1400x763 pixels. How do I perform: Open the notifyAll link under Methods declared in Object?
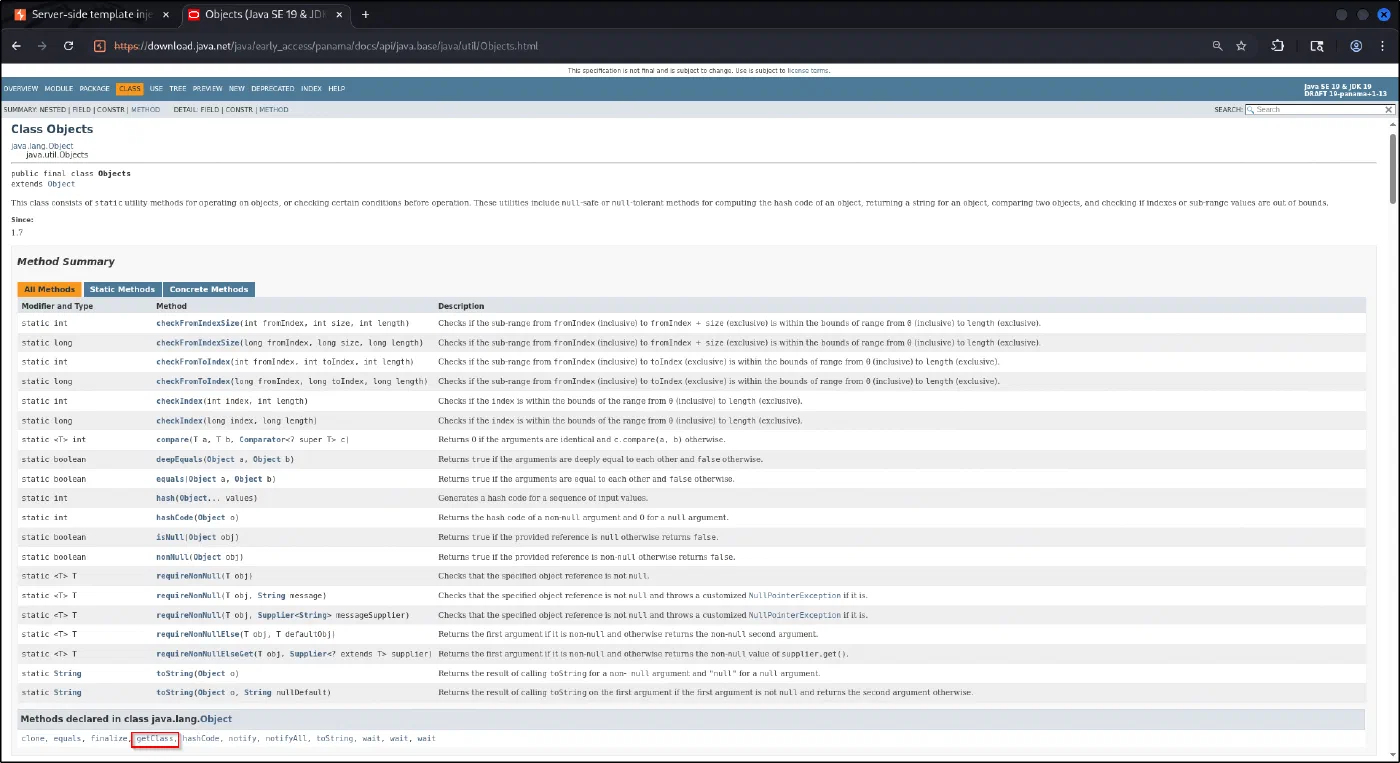(x=288, y=739)
